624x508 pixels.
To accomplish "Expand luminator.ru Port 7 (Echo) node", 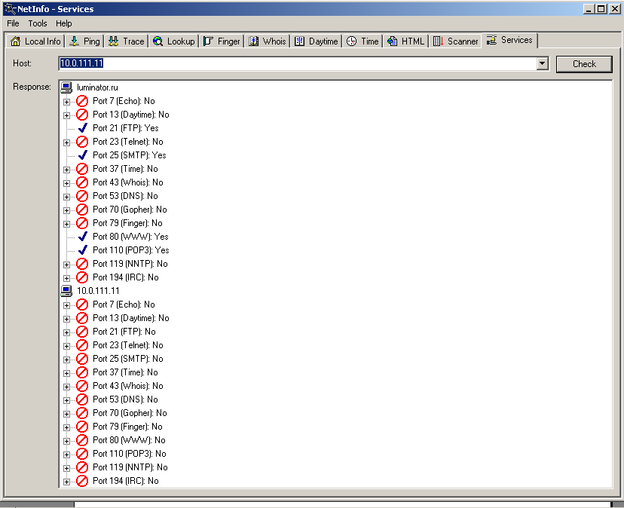I will [66, 102].
